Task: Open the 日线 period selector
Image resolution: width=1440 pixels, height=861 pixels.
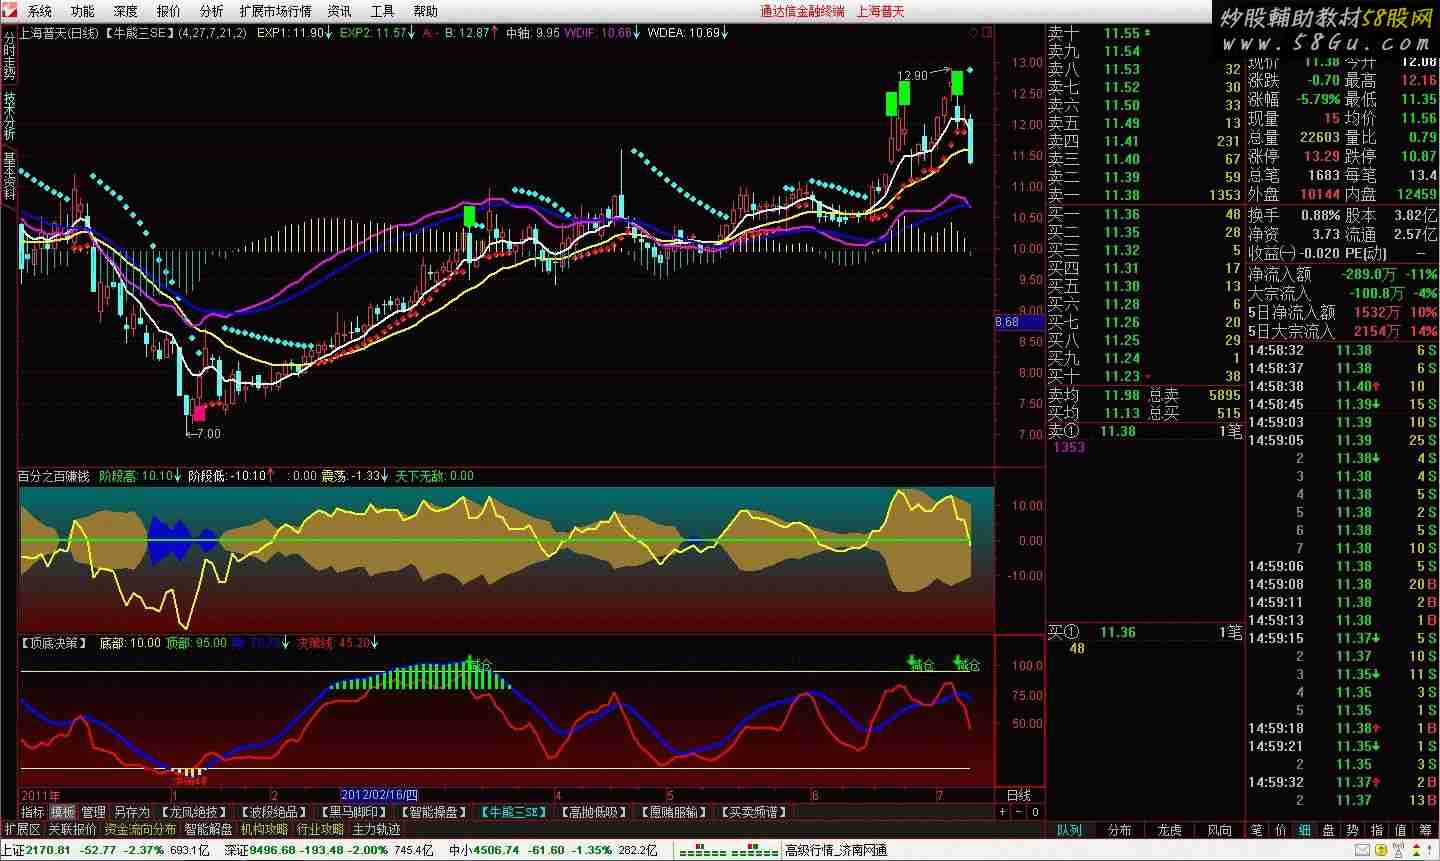Action: coord(1019,795)
